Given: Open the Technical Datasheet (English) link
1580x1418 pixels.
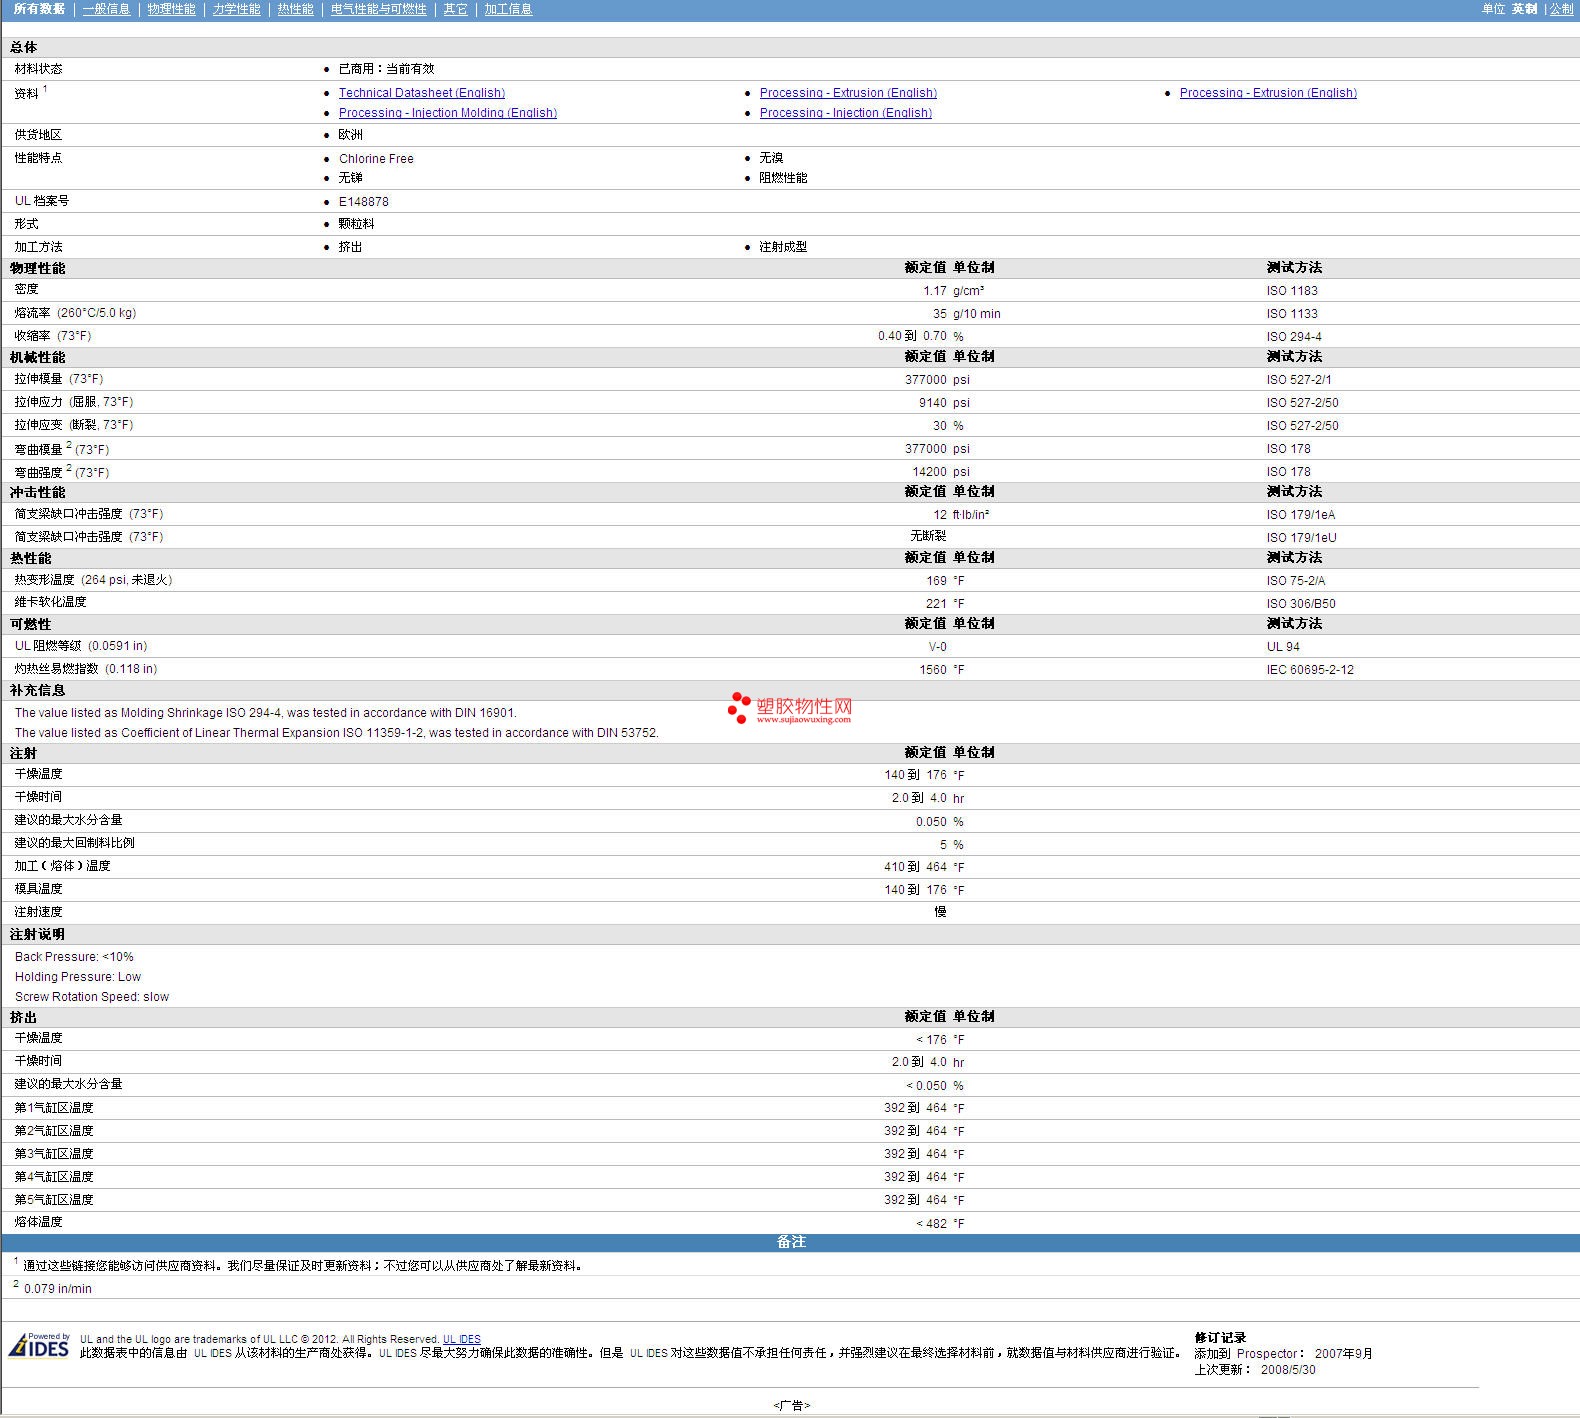Looking at the screenshot, I should (421, 93).
